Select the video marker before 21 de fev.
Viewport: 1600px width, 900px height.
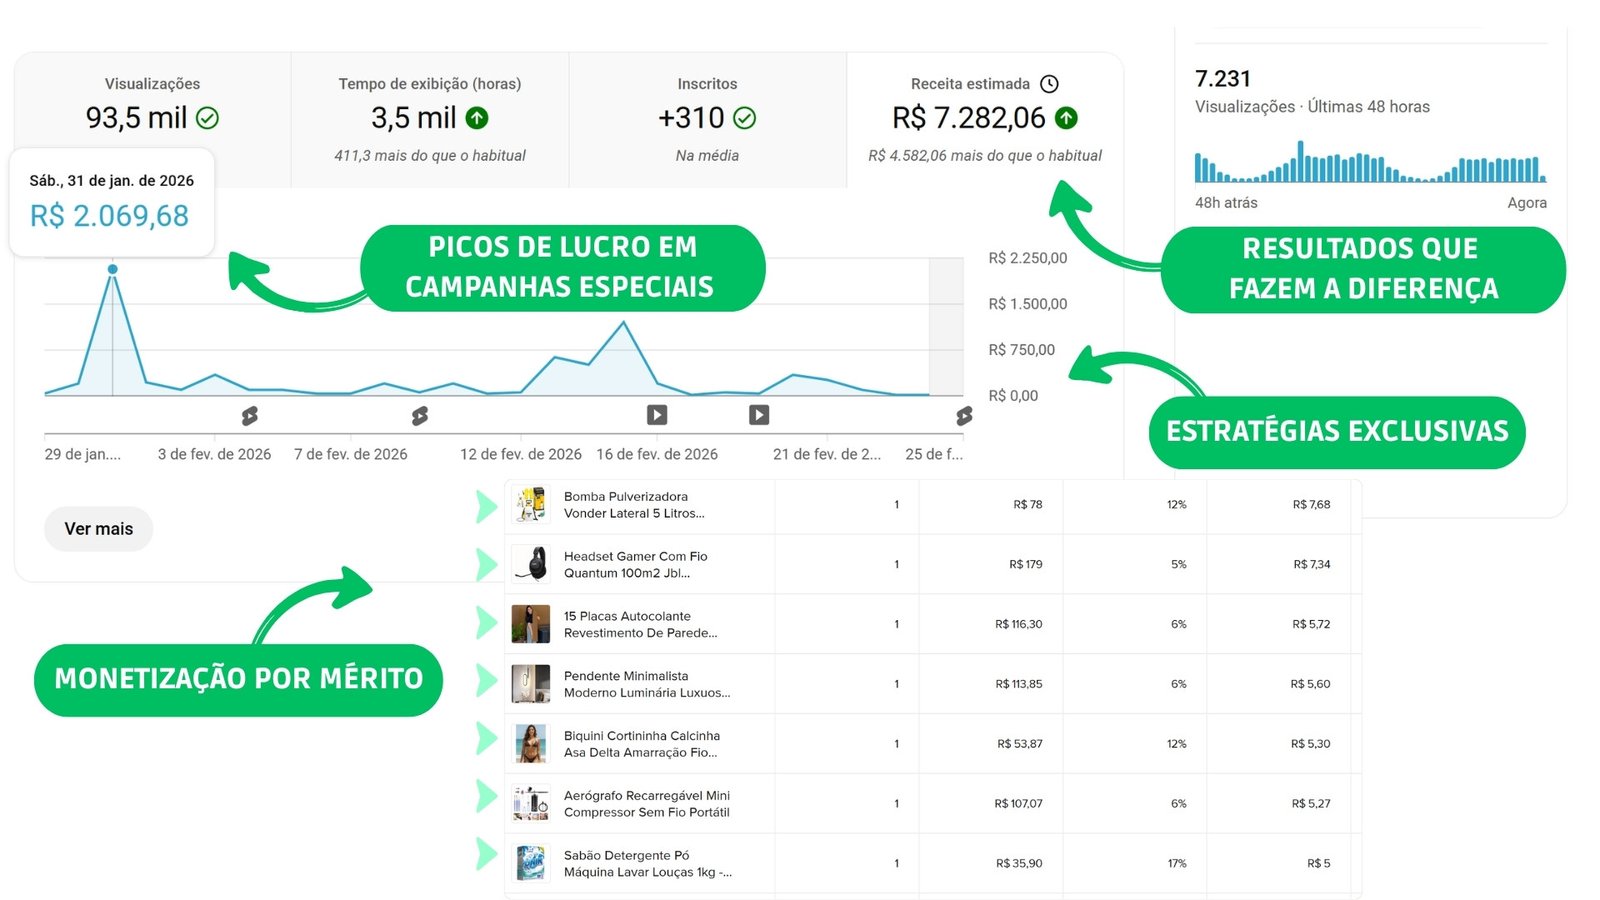coord(759,415)
